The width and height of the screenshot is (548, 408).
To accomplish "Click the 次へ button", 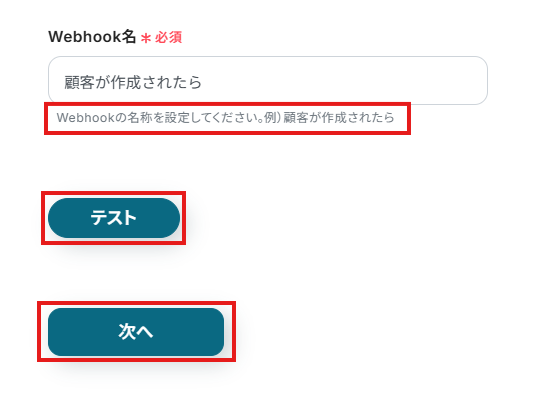I will pos(136,332).
